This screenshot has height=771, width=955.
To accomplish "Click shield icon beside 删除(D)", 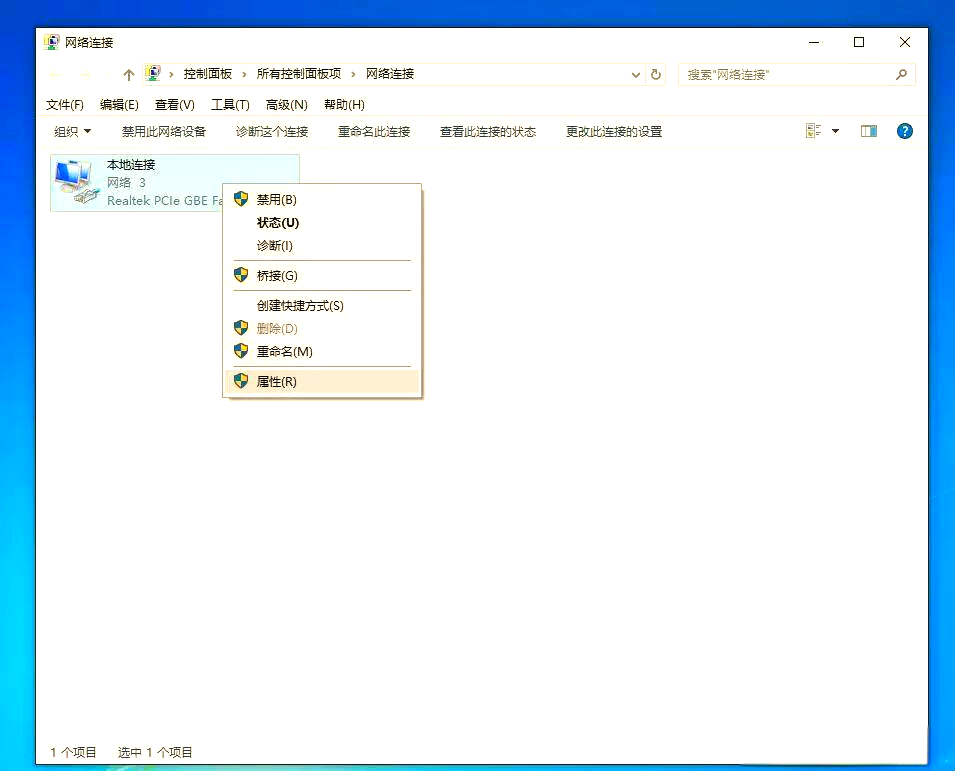I will pyautogui.click(x=241, y=328).
